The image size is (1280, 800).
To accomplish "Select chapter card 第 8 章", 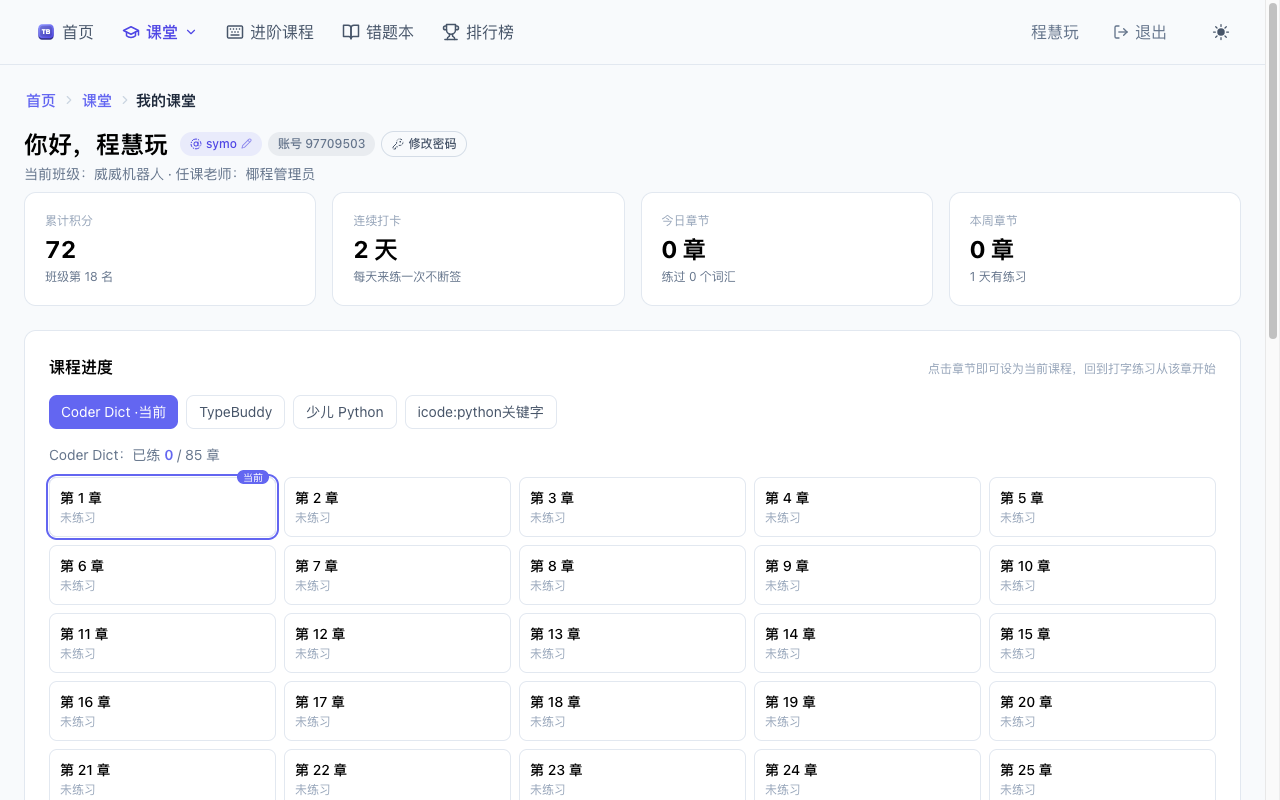I will coord(632,575).
